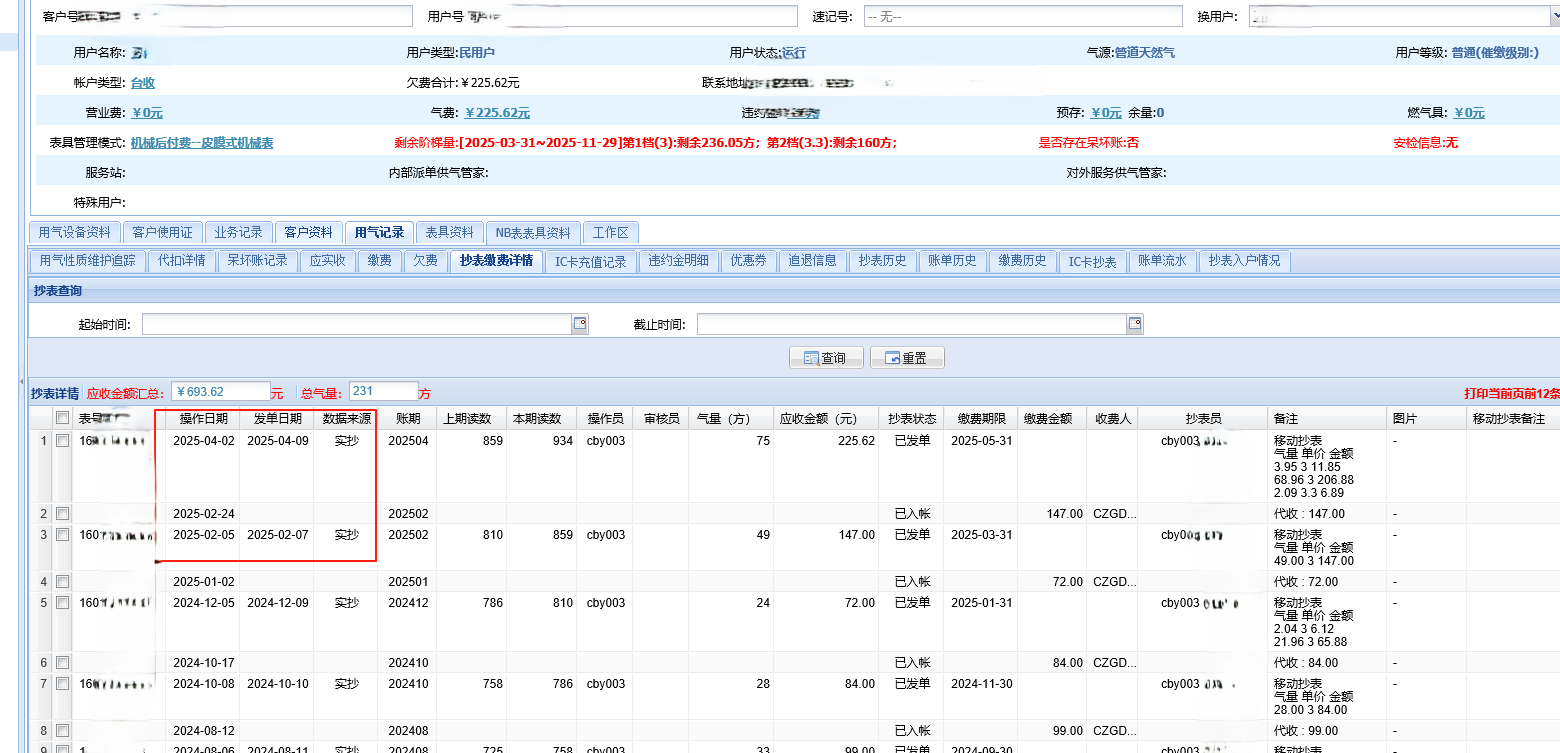Click the 台收 account type link
Screen dimensions: 1560x753
[143, 83]
